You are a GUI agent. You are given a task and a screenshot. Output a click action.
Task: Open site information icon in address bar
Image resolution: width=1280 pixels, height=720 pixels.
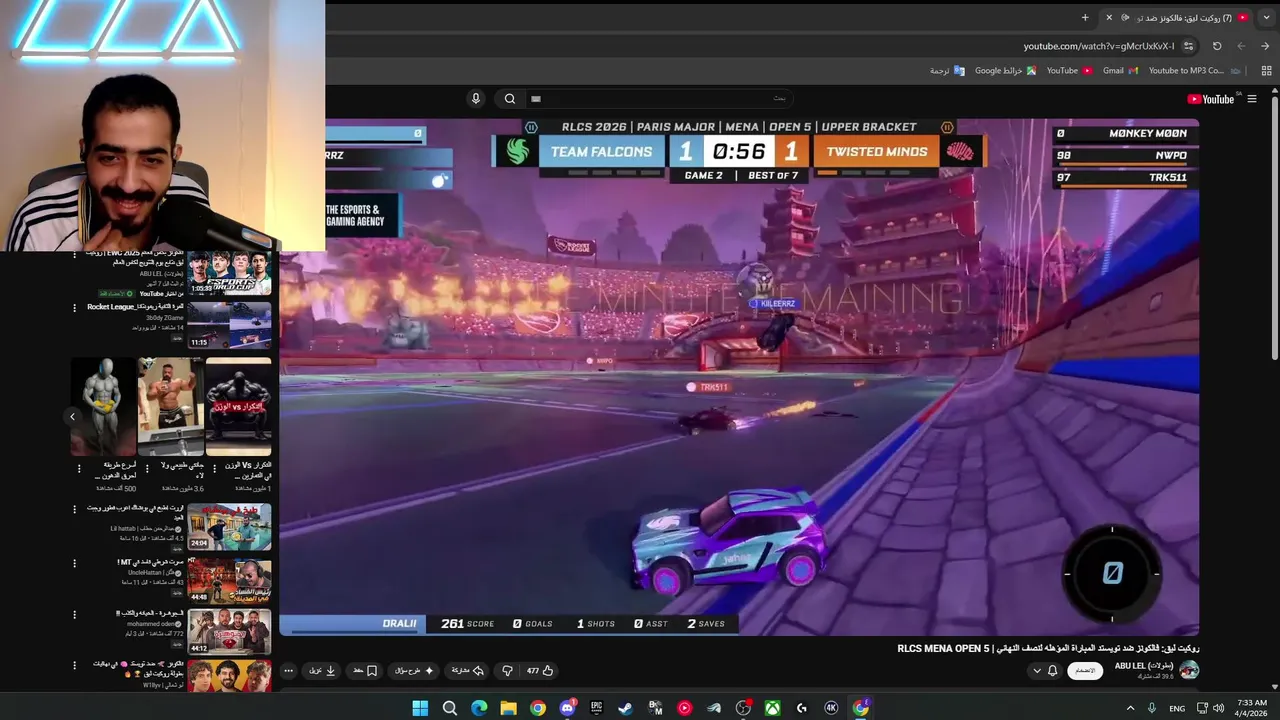click(1188, 46)
